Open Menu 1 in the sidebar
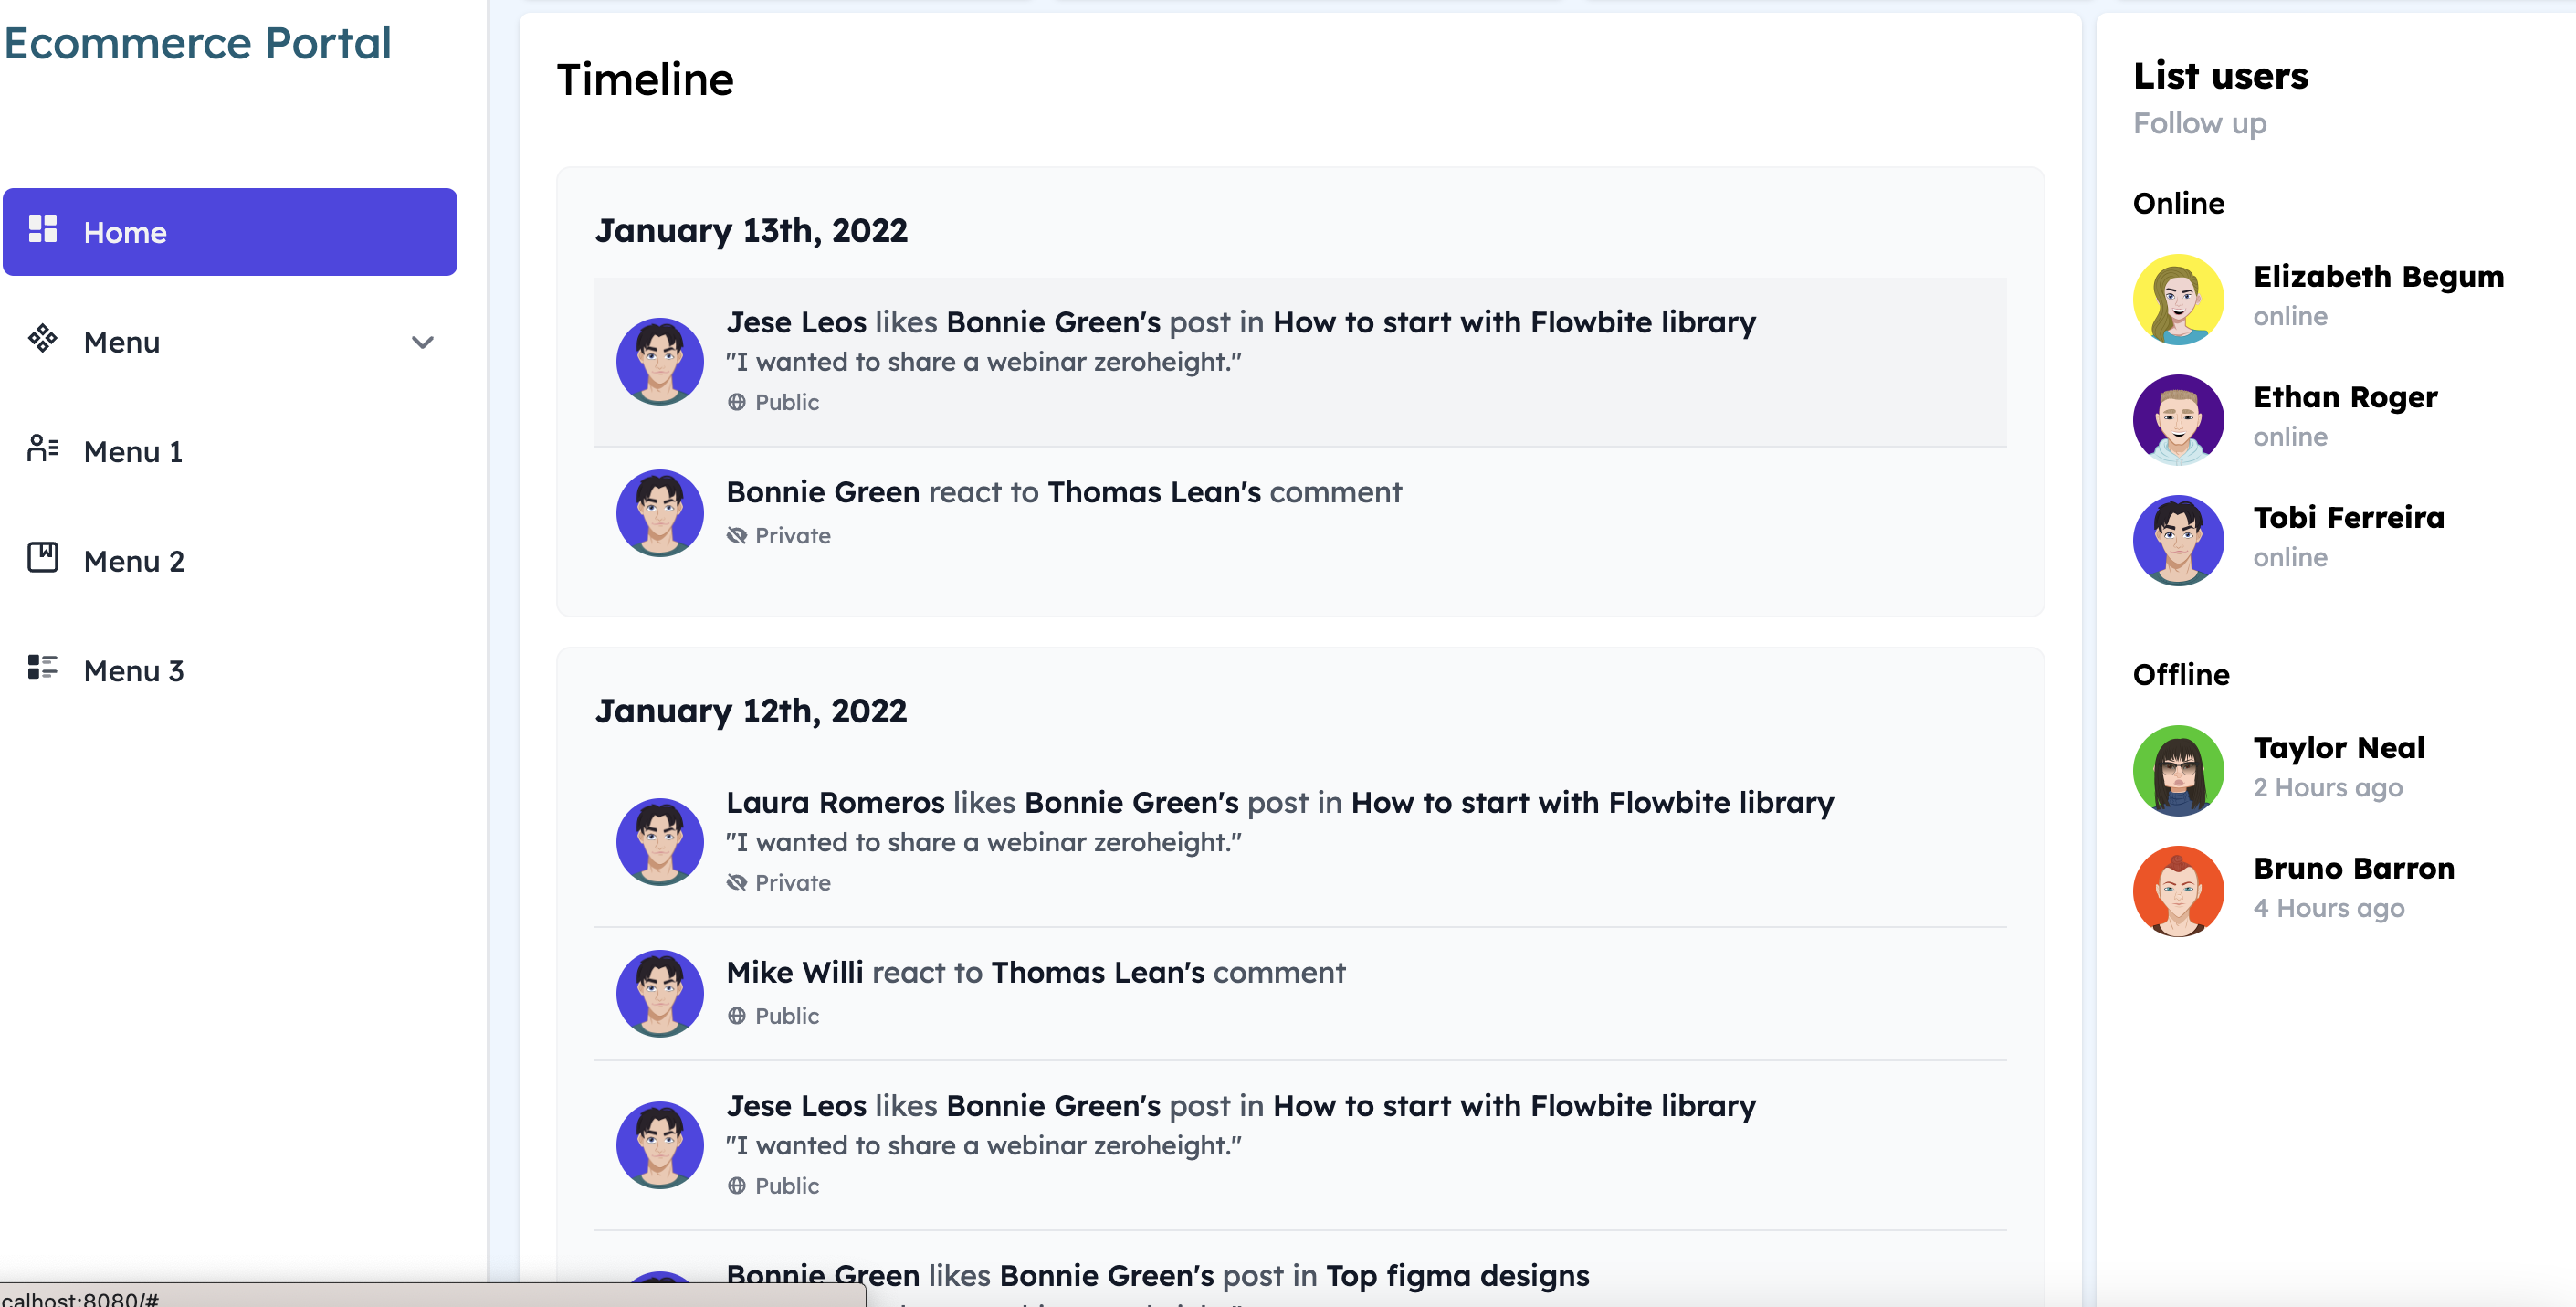The image size is (2576, 1307). click(x=230, y=451)
